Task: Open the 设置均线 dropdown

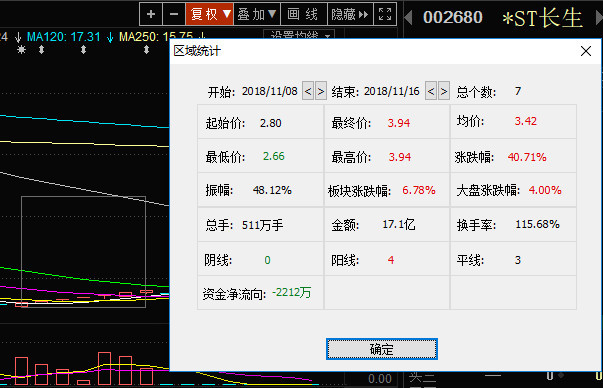Action: click(x=299, y=35)
